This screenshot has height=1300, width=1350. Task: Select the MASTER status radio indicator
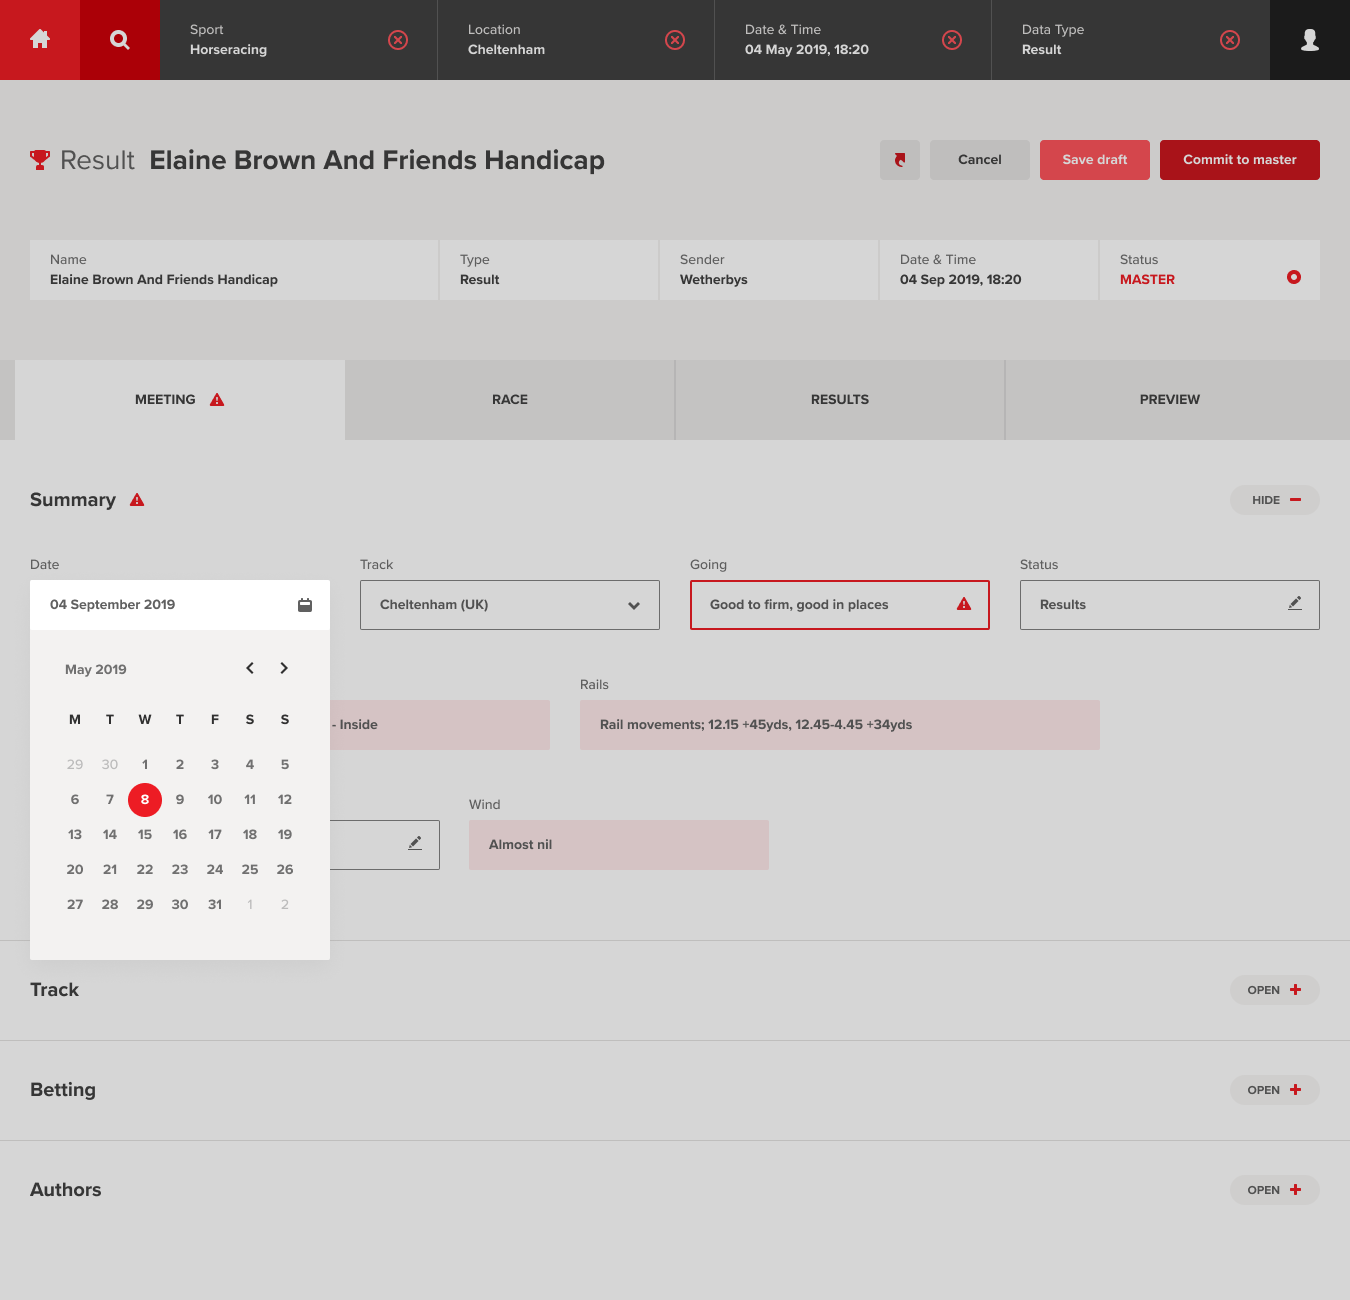point(1294,277)
